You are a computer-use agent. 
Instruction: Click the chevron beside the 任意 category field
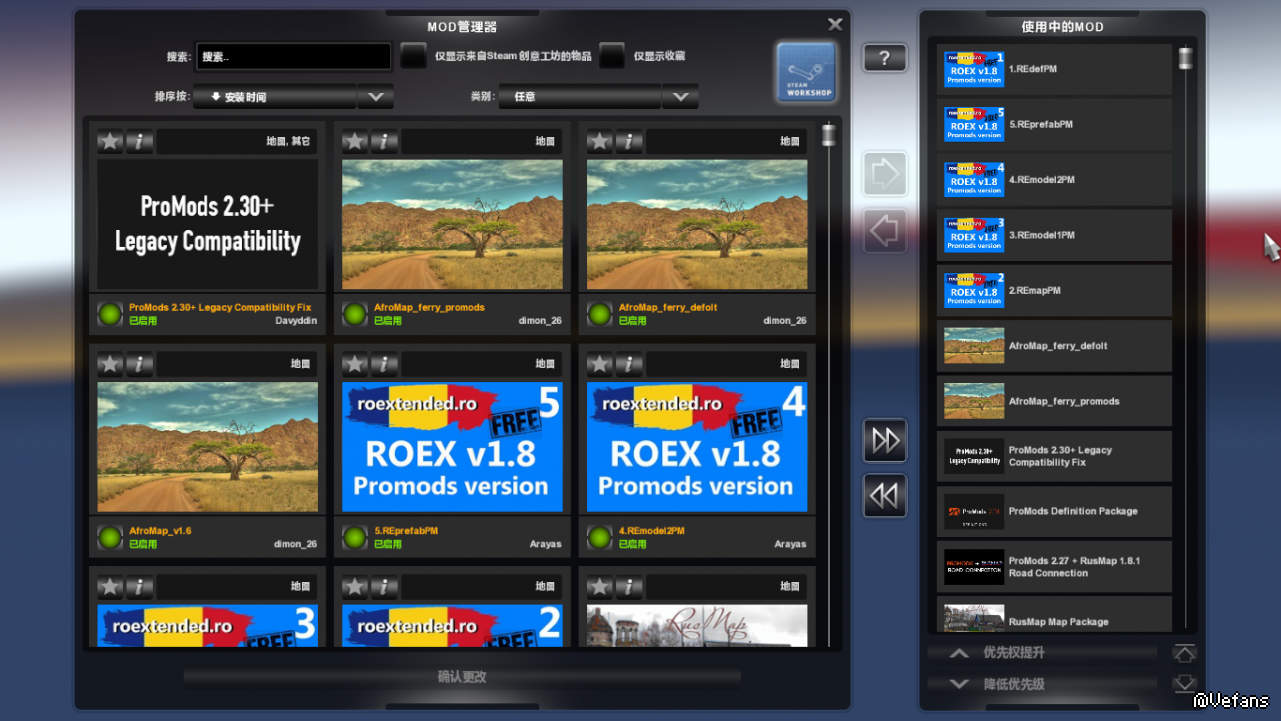[680, 97]
